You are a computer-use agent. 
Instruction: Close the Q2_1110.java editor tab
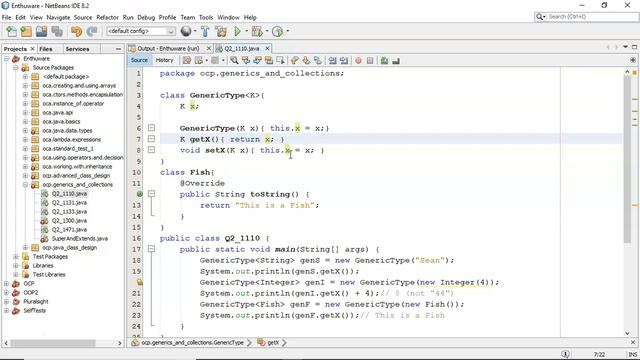tap(267, 49)
